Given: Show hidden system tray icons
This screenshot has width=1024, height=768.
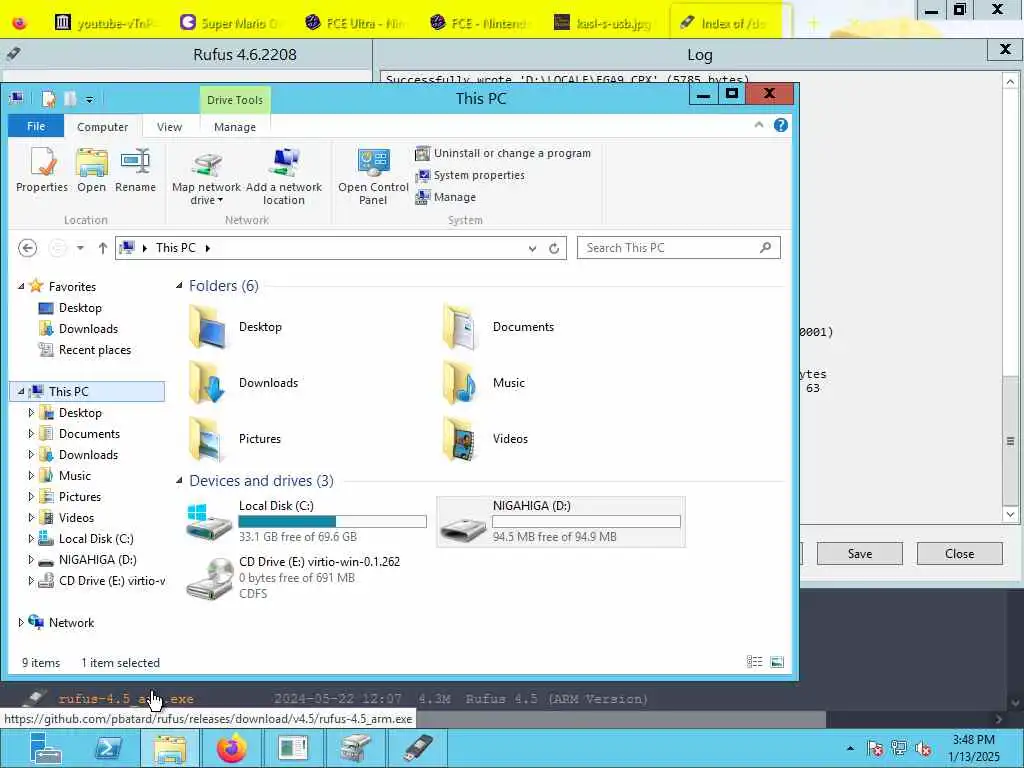Looking at the screenshot, I should (850, 748).
